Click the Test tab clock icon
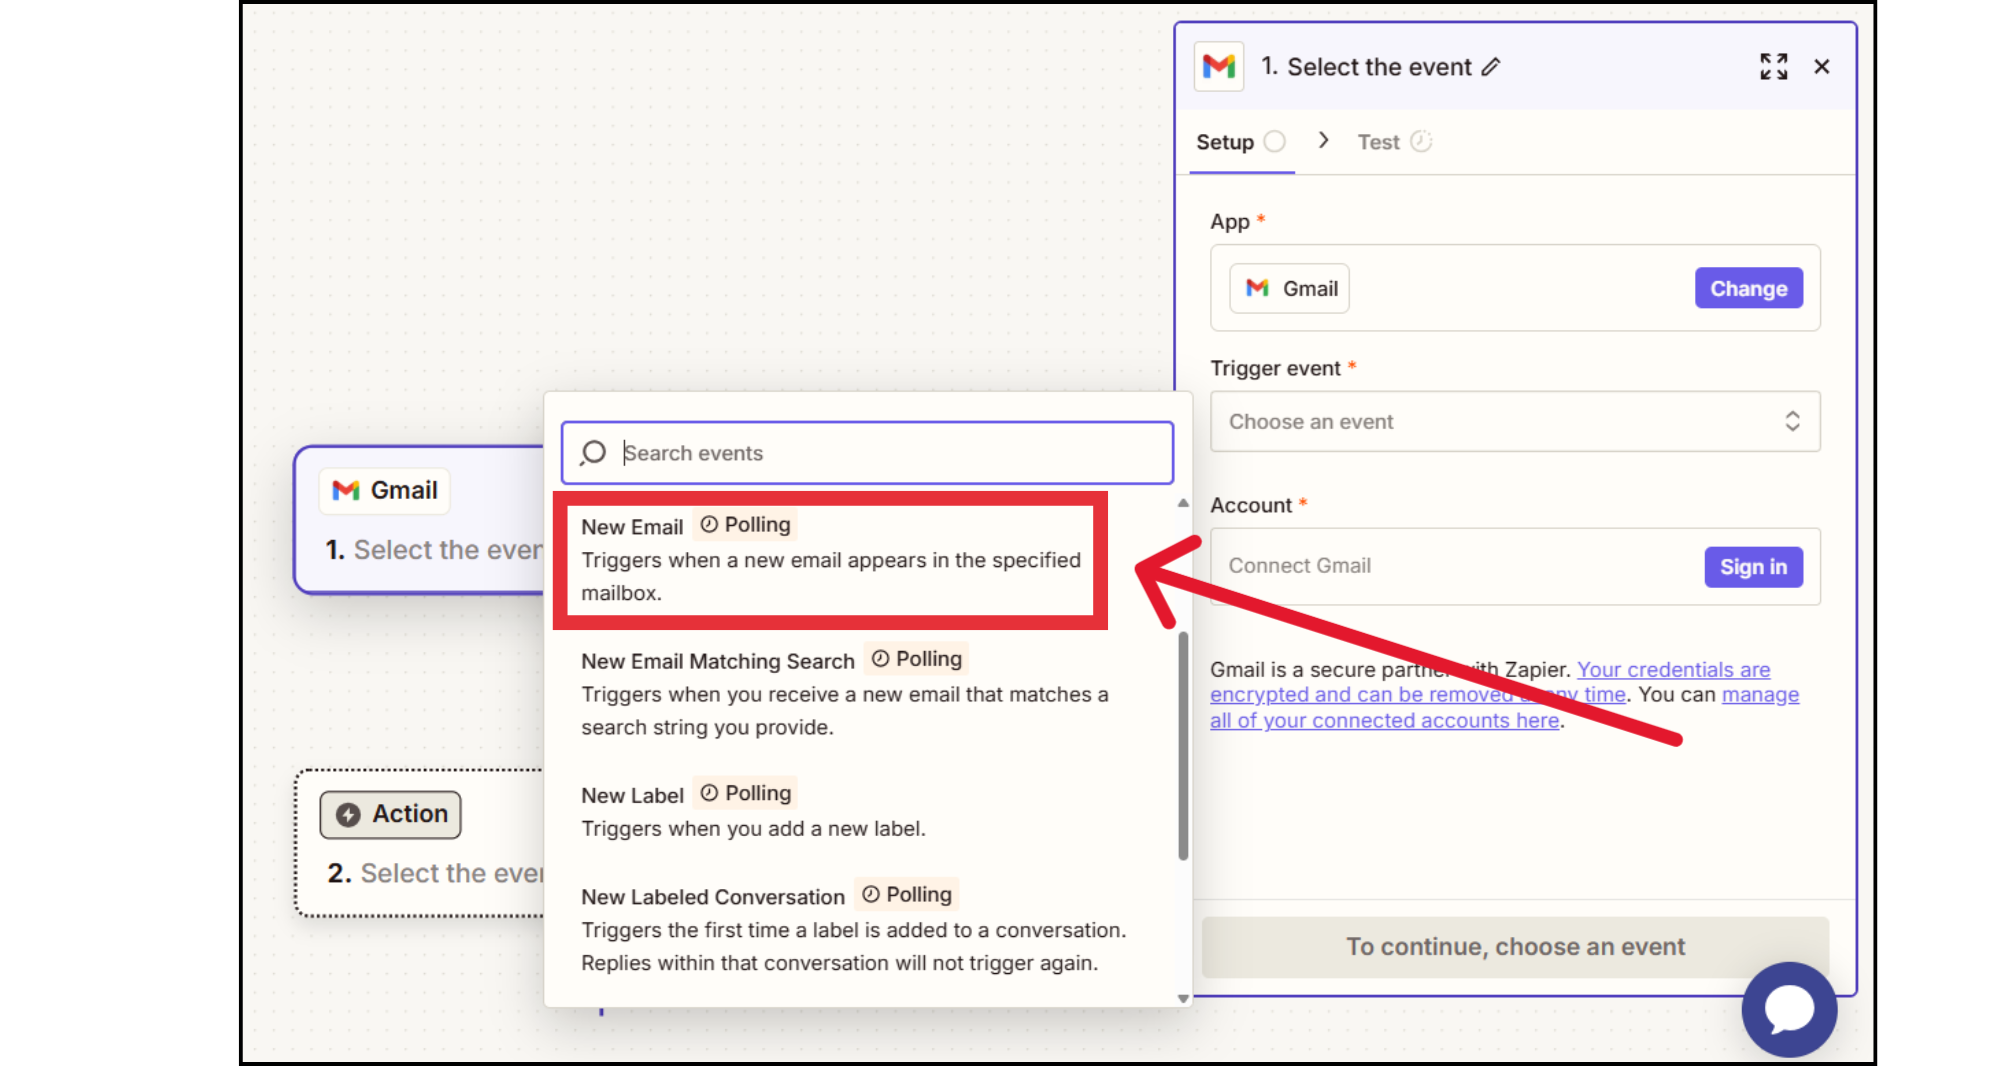 [1421, 142]
